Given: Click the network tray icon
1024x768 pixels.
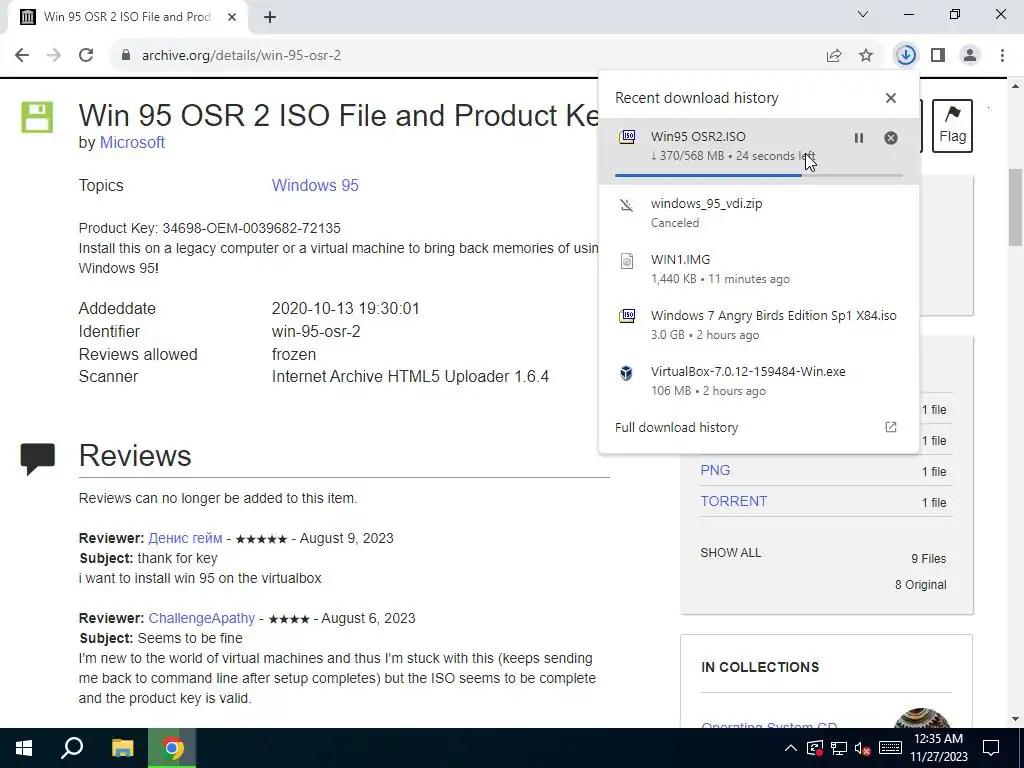Looking at the screenshot, I should point(839,748).
